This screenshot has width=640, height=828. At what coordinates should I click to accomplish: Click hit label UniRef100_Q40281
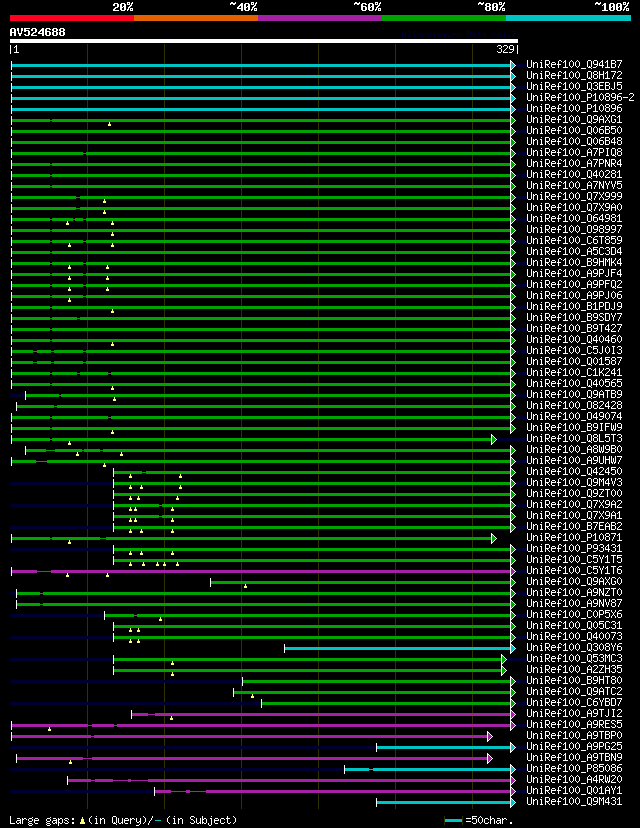[574, 175]
